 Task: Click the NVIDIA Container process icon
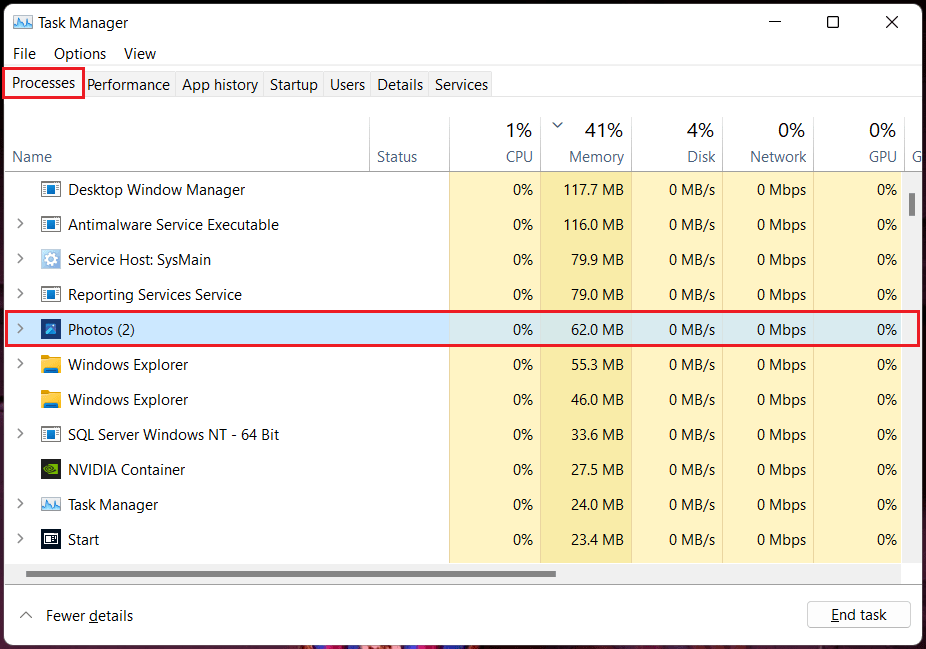click(51, 469)
